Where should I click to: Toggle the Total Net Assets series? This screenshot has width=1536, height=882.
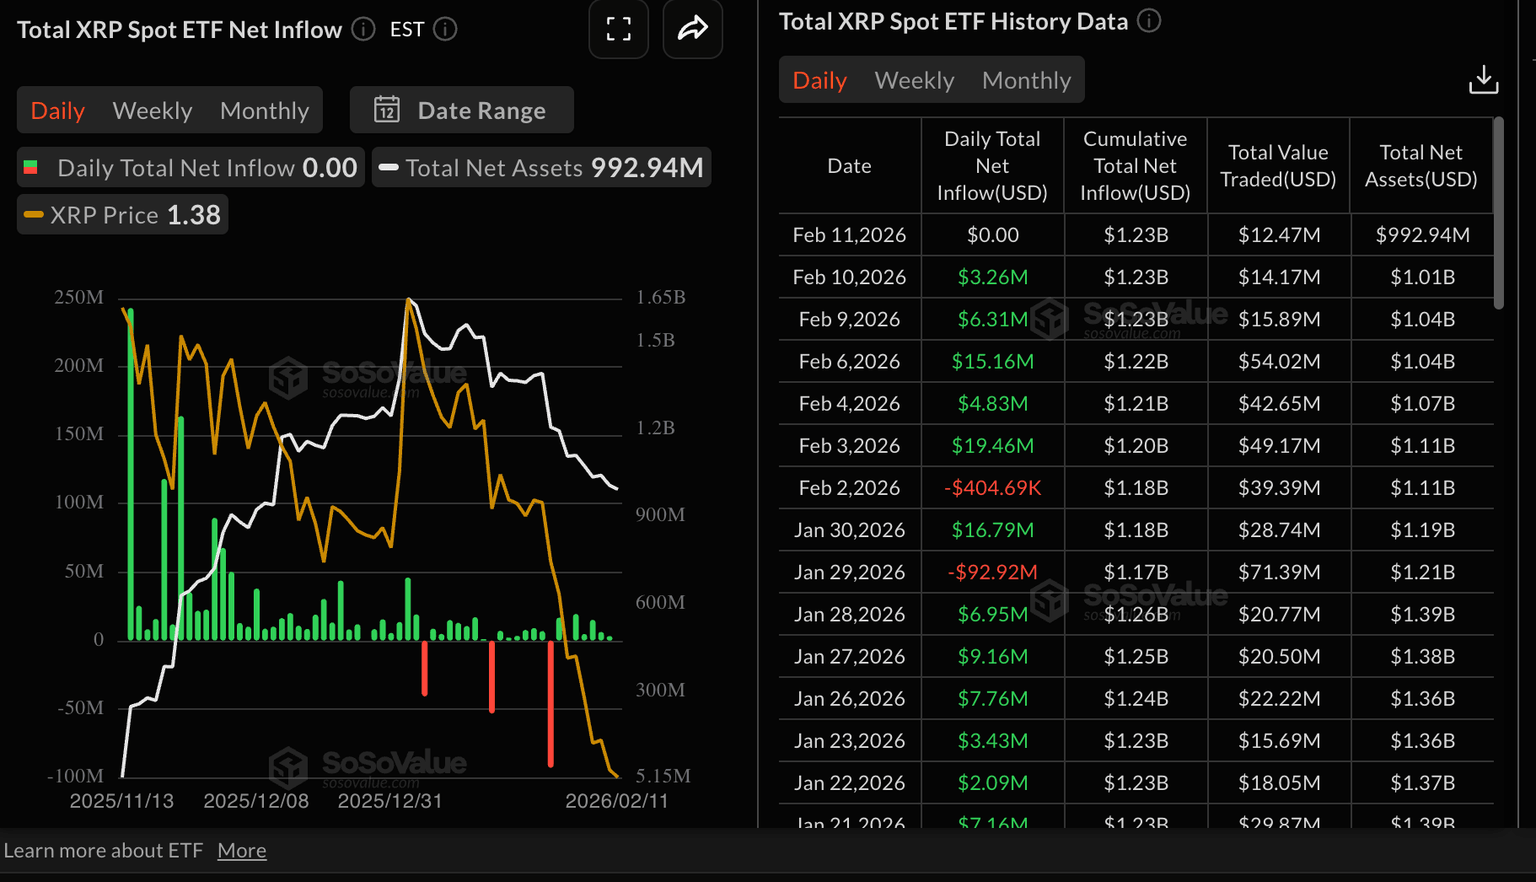(541, 168)
